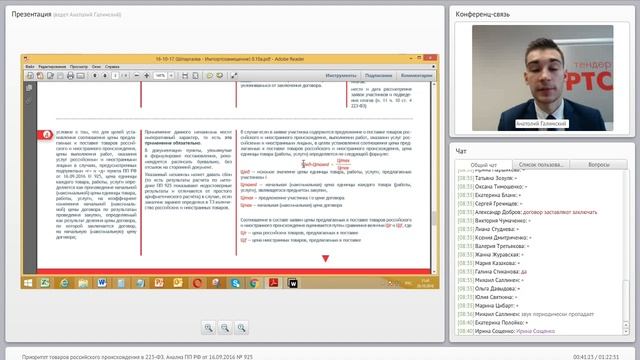Image resolution: width=640 pixels, height=360 pixels.
Task: Click the third magnifier button below presentation
Action: click(242, 328)
